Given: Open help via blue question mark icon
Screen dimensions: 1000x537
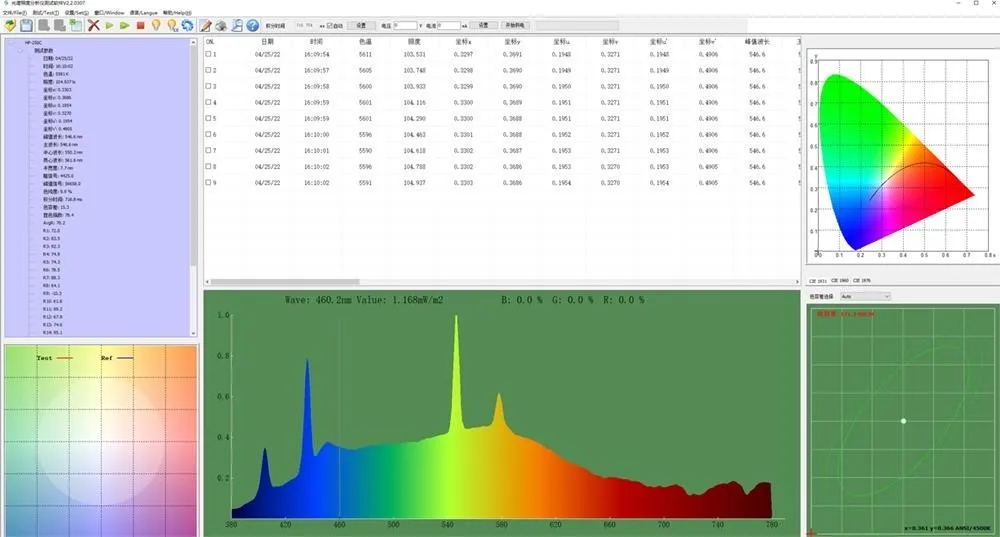Looking at the screenshot, I should (x=253, y=24).
